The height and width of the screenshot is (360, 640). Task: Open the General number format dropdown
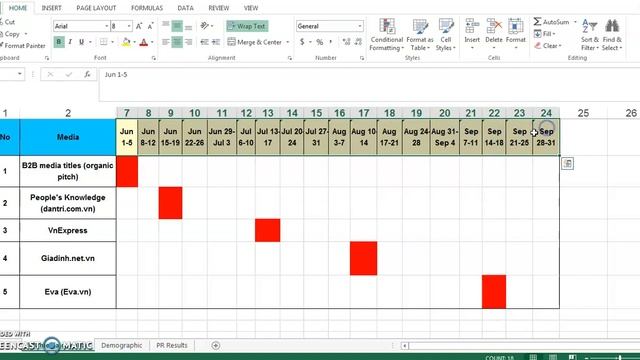click(x=360, y=26)
